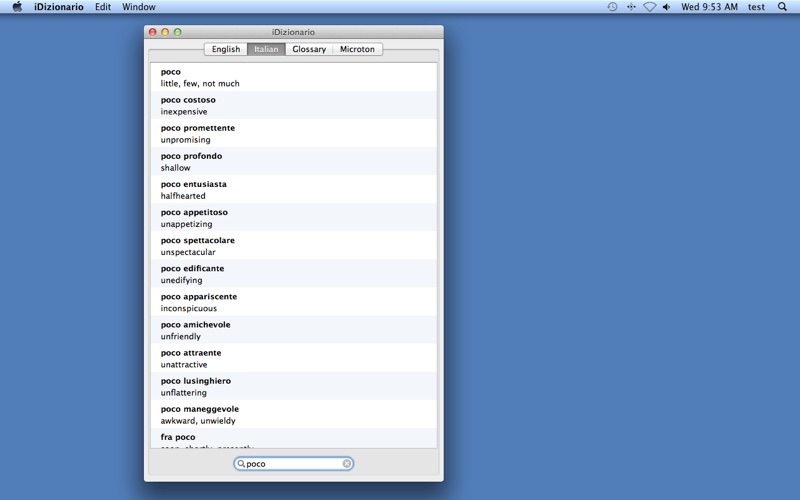This screenshot has width=800, height=500.
Task: Open Spotlight search magnifier icon
Action: point(782,7)
